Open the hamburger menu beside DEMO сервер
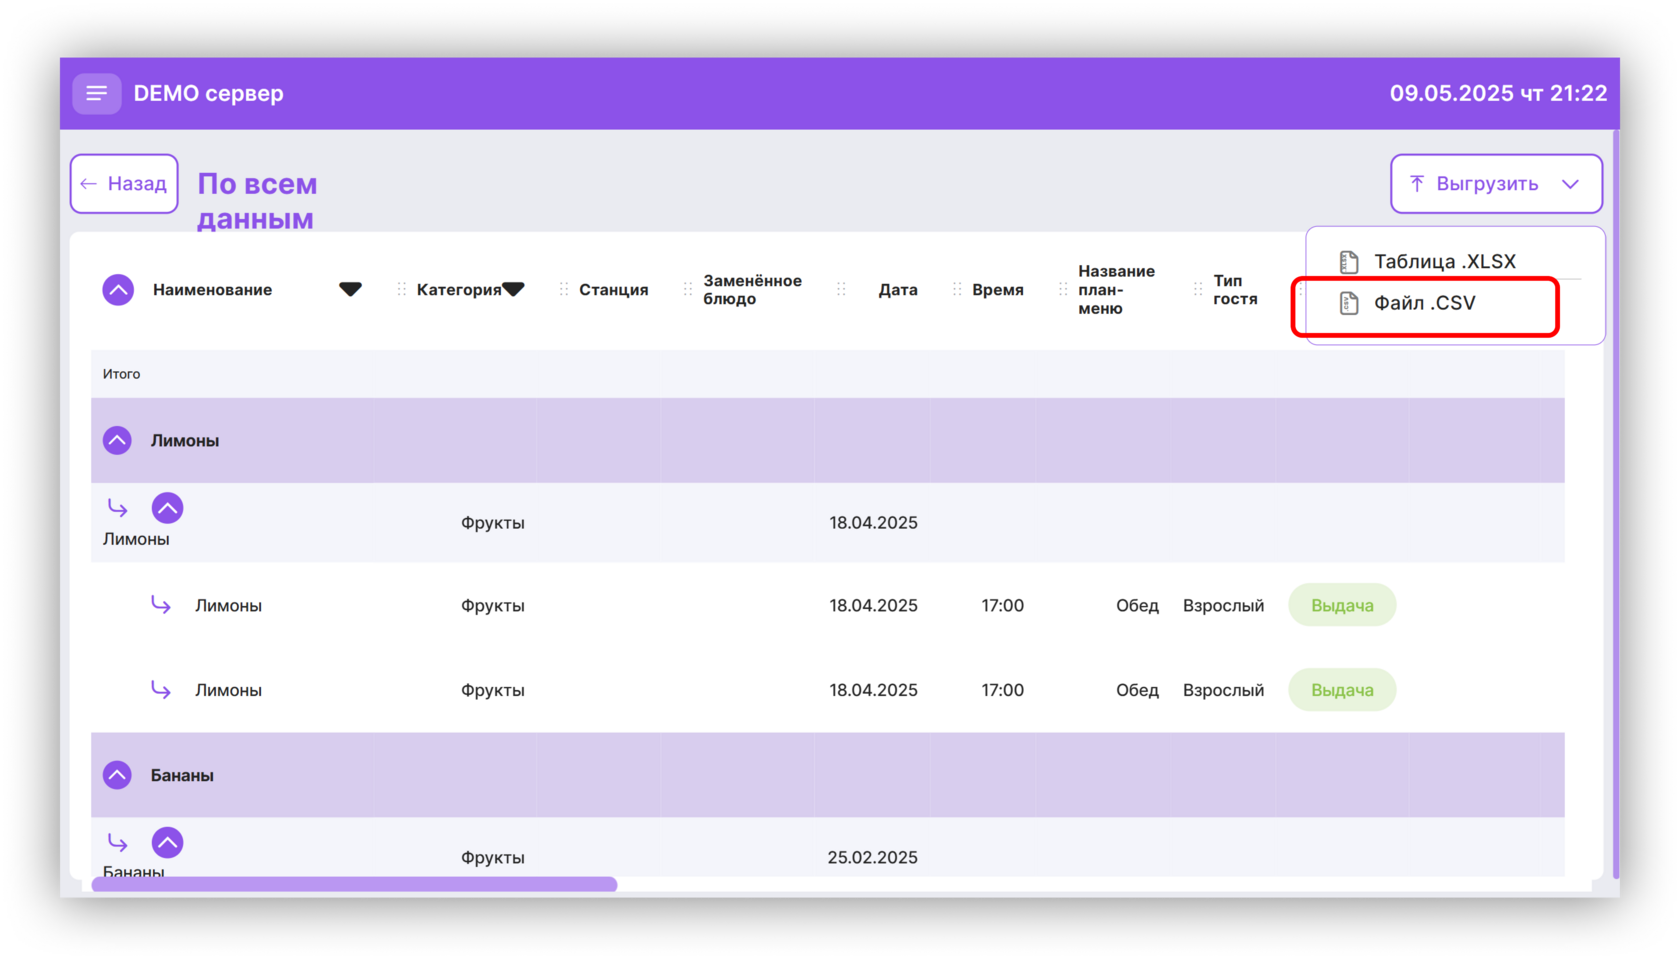The image size is (1680, 960). pyautogui.click(x=97, y=93)
